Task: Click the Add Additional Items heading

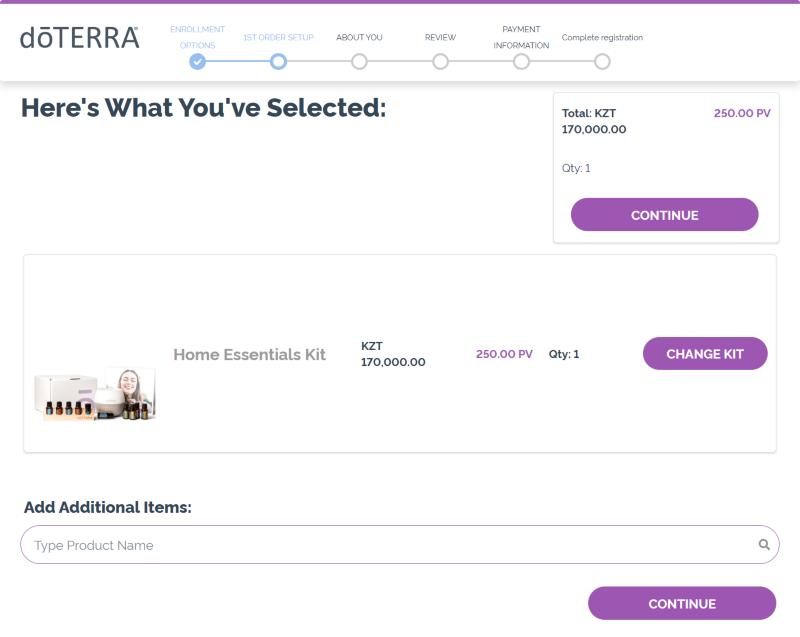Action: (x=108, y=507)
